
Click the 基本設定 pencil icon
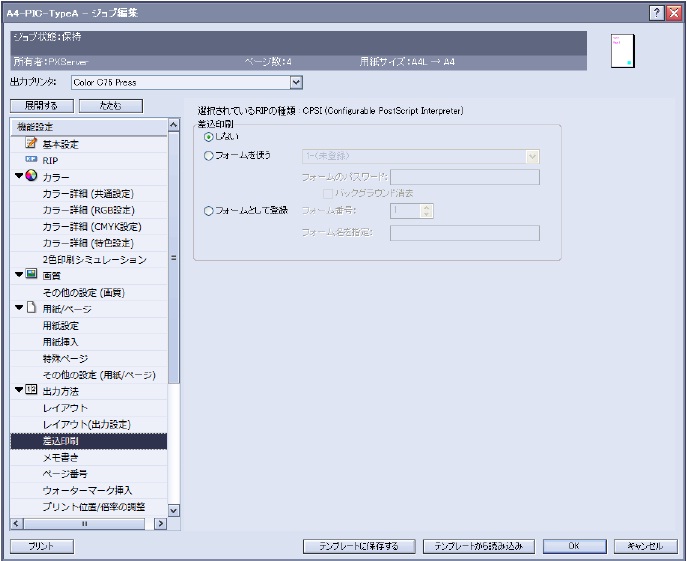(x=31, y=144)
